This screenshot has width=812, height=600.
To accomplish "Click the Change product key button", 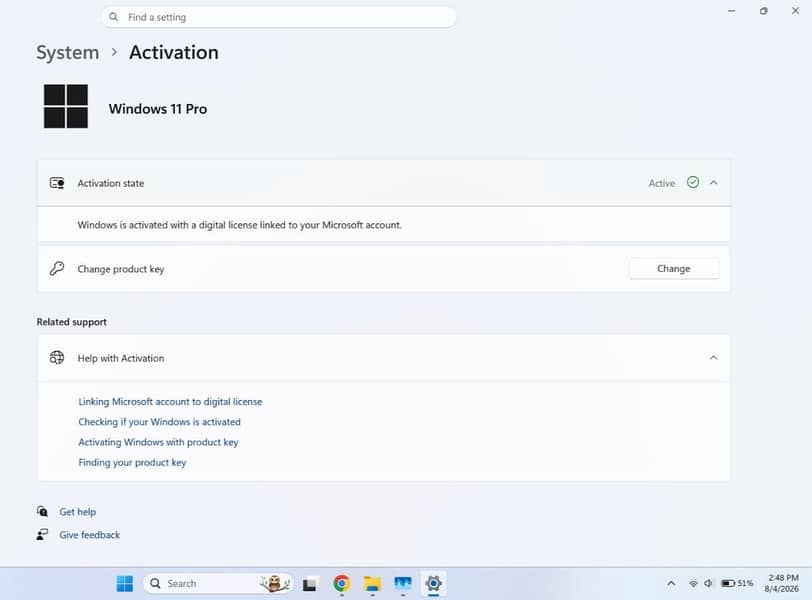I will 674,268.
